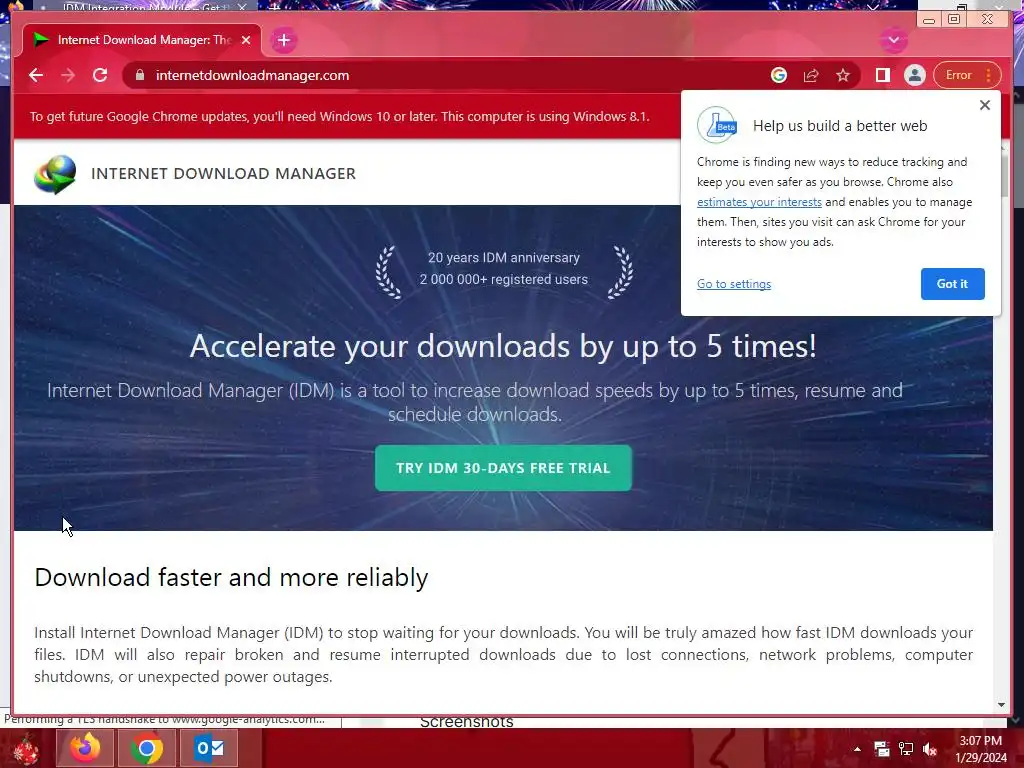Click the forward navigation arrow
The image size is (1024, 768).
click(x=68, y=75)
